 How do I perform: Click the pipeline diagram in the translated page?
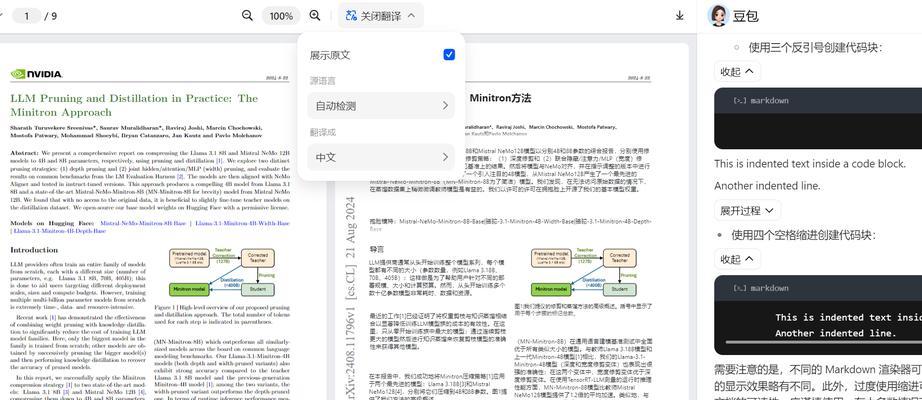(583, 273)
